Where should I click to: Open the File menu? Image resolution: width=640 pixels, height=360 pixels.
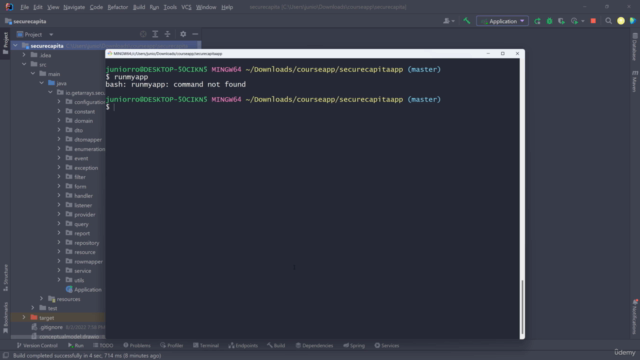click(x=24, y=7)
